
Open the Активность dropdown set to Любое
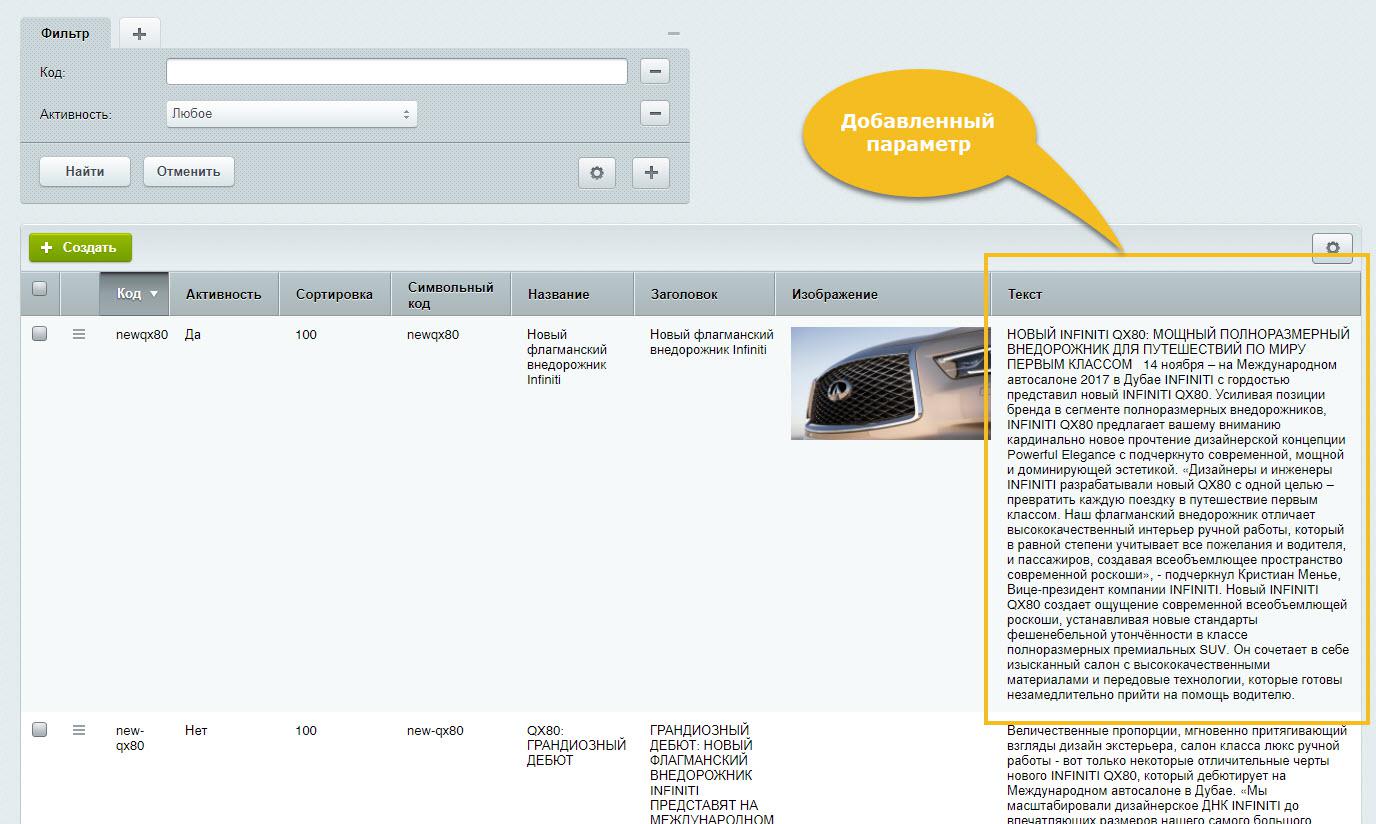(292, 114)
